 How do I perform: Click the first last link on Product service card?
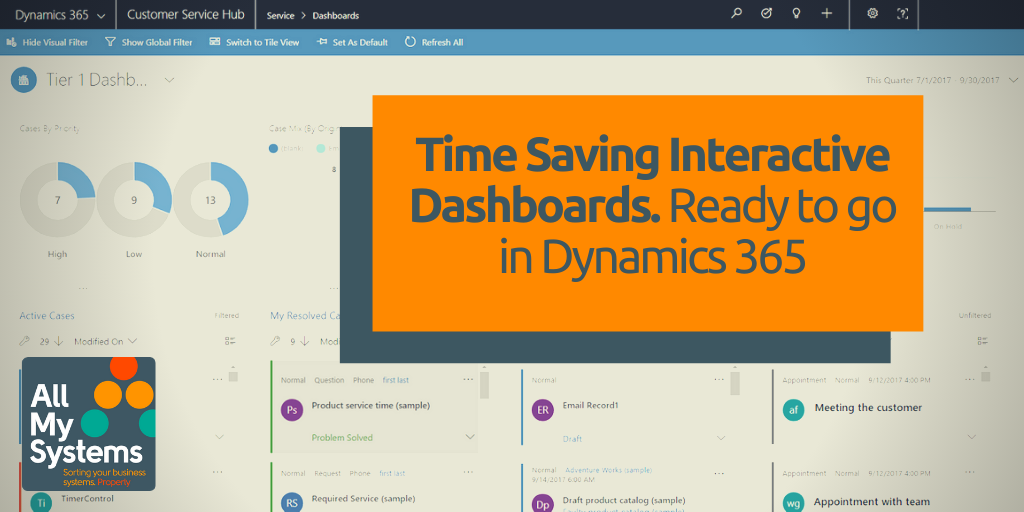tap(396, 380)
